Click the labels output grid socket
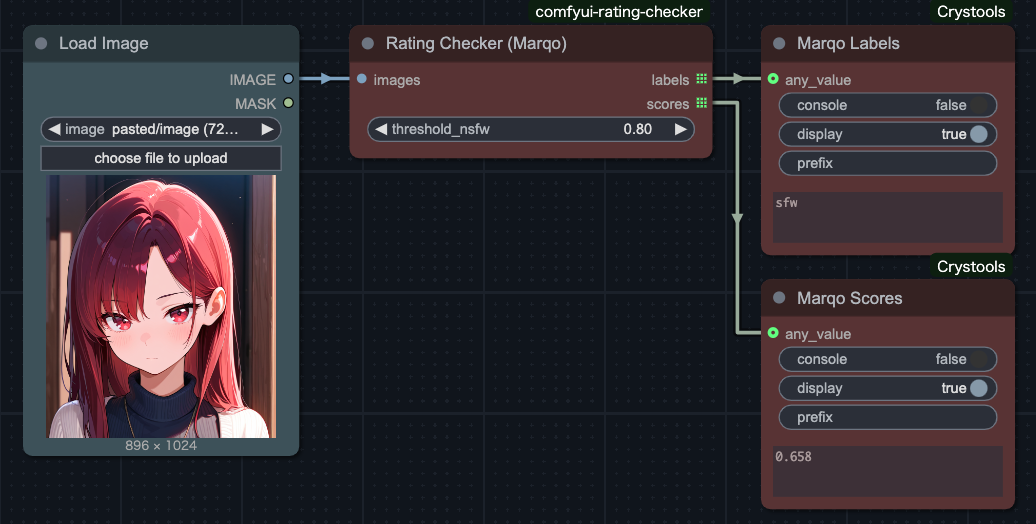 (x=702, y=79)
